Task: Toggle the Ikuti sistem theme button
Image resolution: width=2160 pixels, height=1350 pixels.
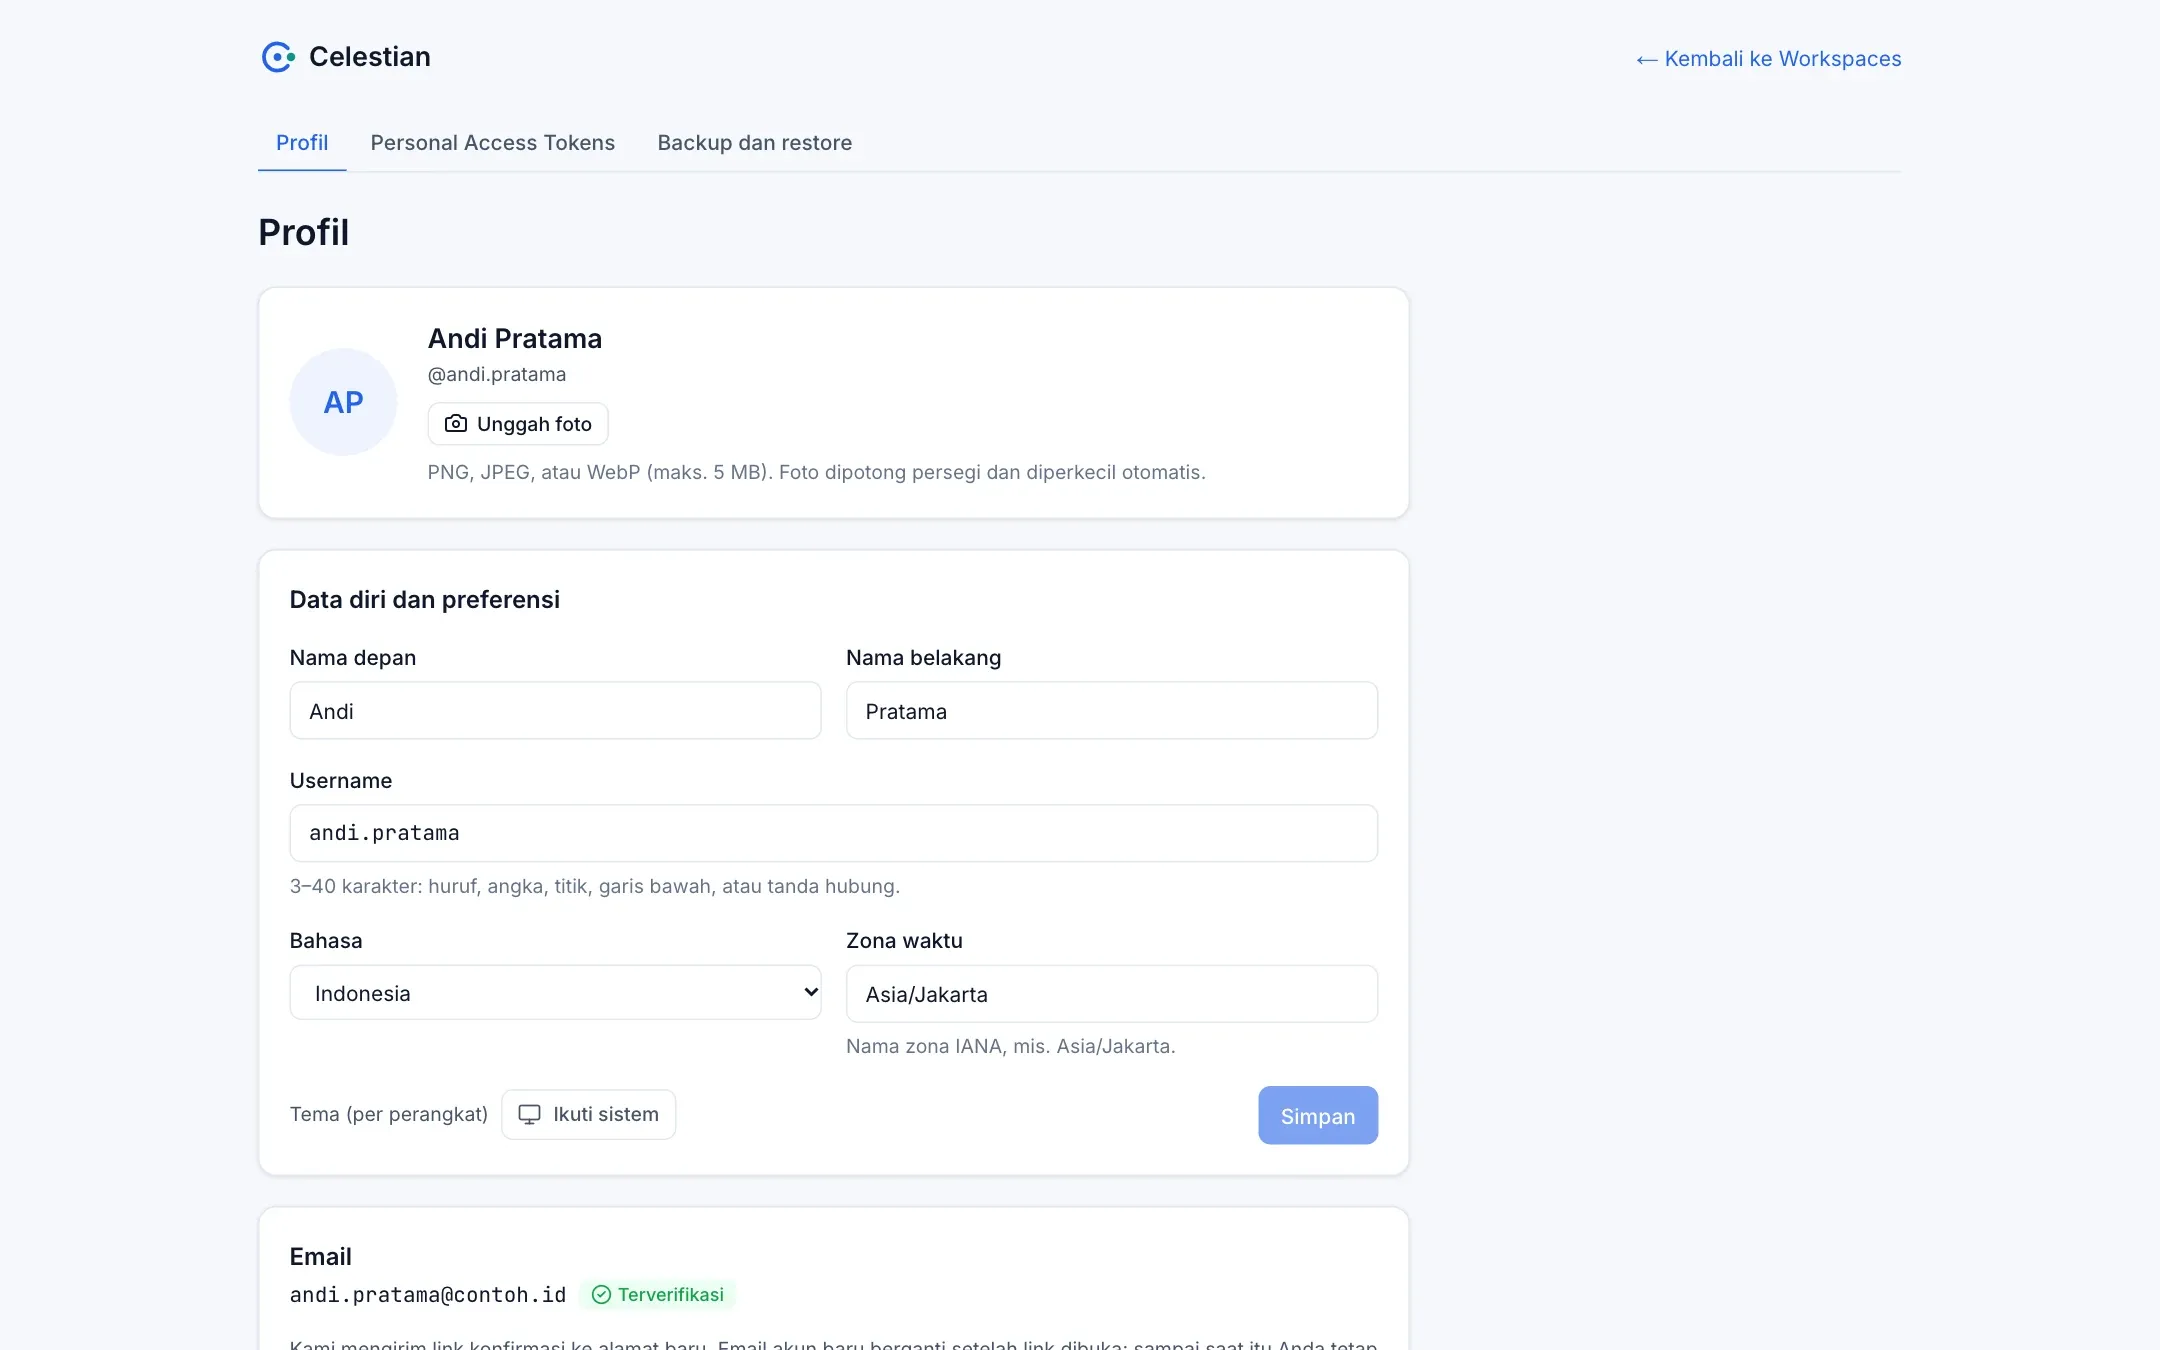Action: (x=588, y=1114)
